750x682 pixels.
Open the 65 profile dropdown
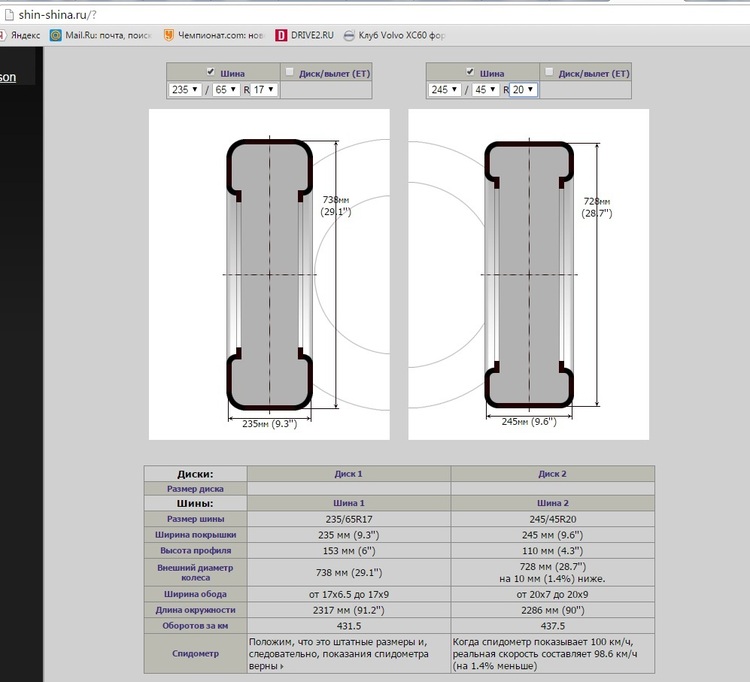pos(226,90)
